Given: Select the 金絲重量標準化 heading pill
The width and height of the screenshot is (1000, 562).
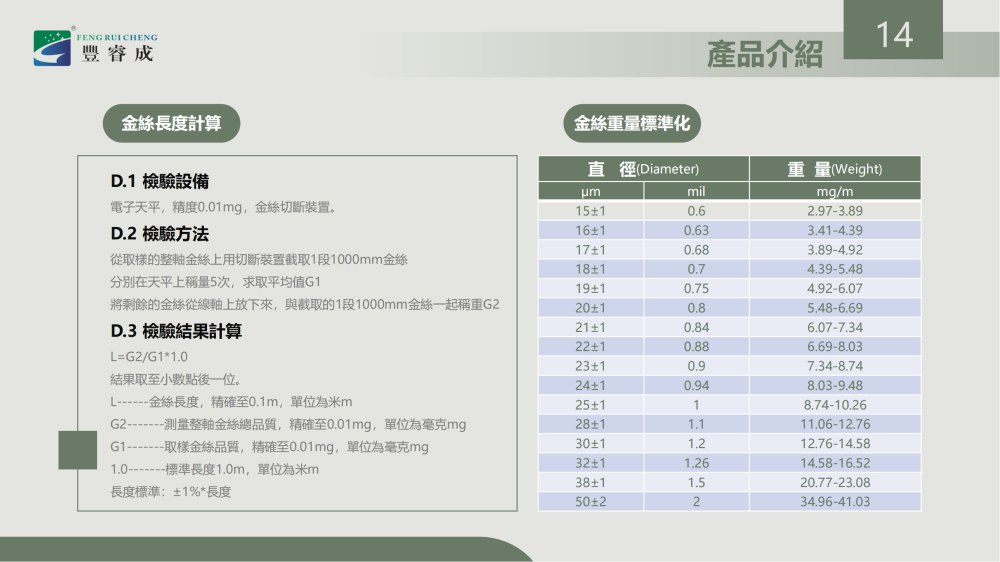Looking at the screenshot, I should coord(632,123).
